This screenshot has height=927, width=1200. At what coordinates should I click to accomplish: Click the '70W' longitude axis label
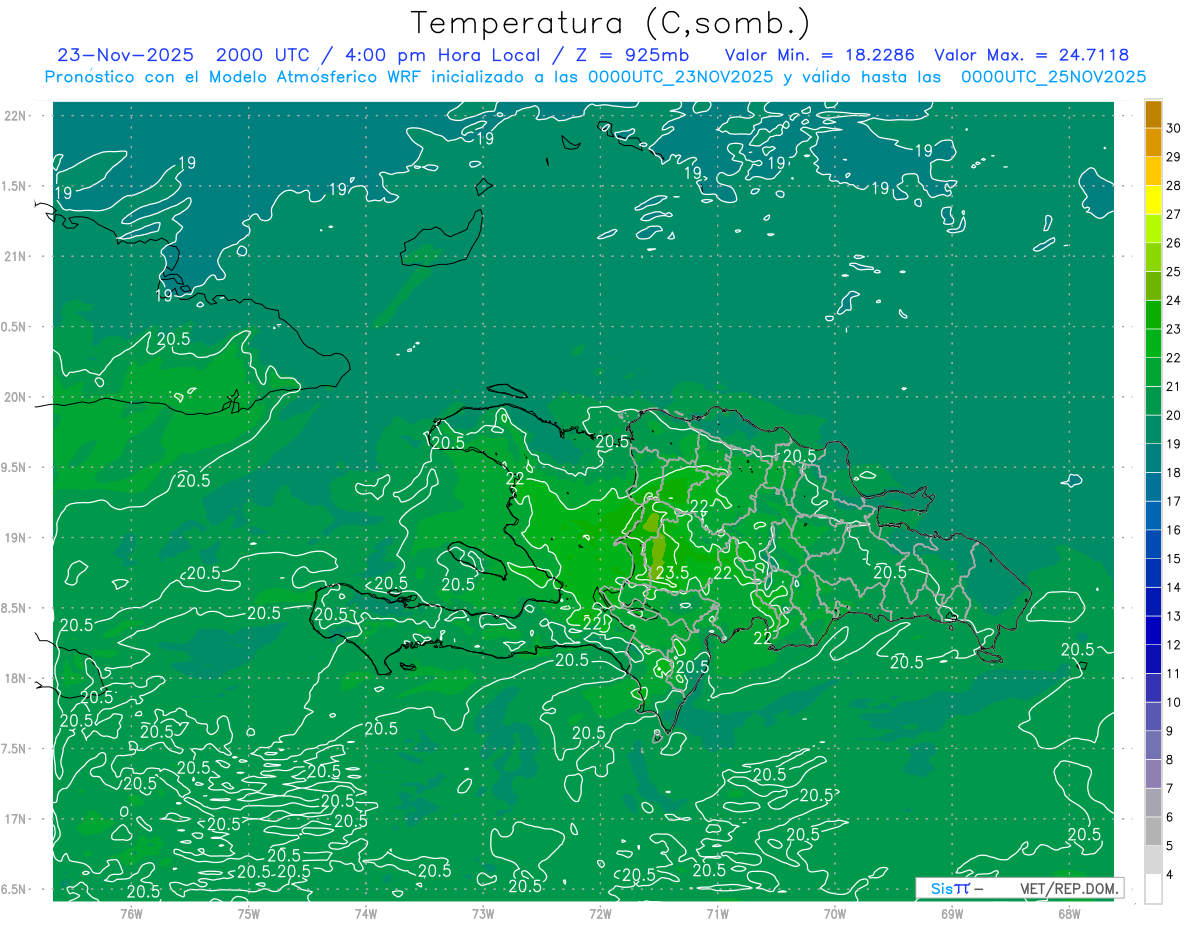pos(835,914)
